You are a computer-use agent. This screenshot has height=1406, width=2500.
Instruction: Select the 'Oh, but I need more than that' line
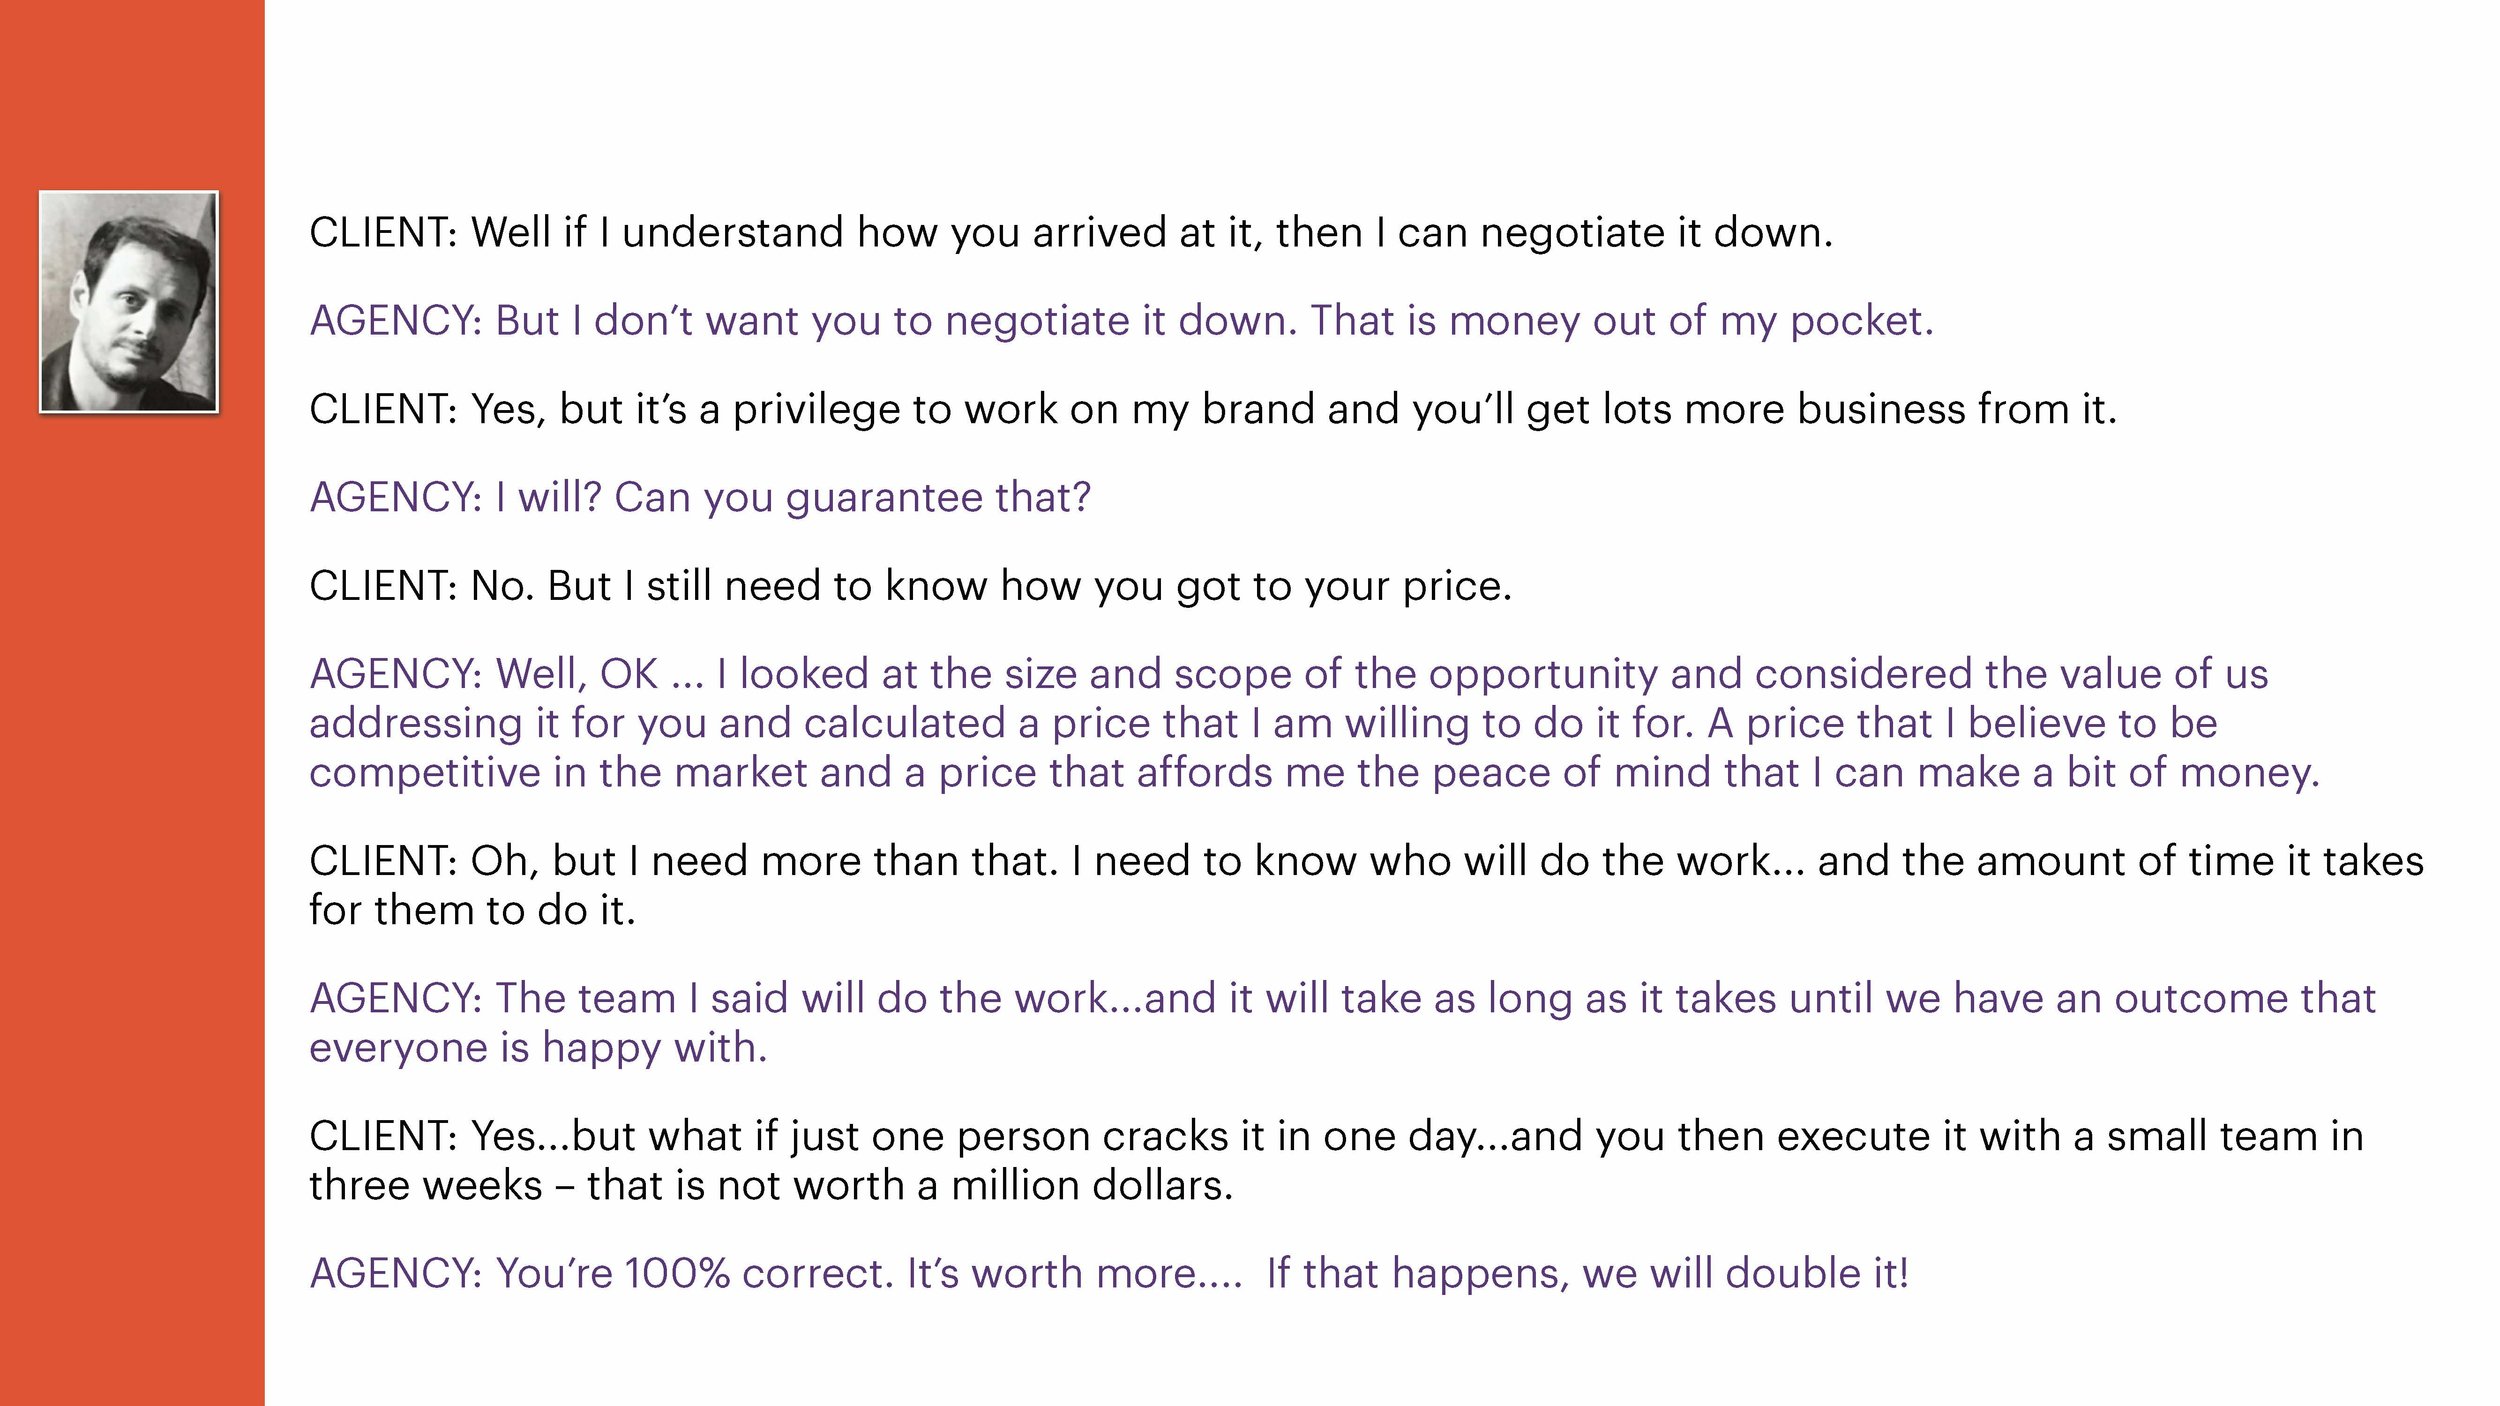[1366, 861]
